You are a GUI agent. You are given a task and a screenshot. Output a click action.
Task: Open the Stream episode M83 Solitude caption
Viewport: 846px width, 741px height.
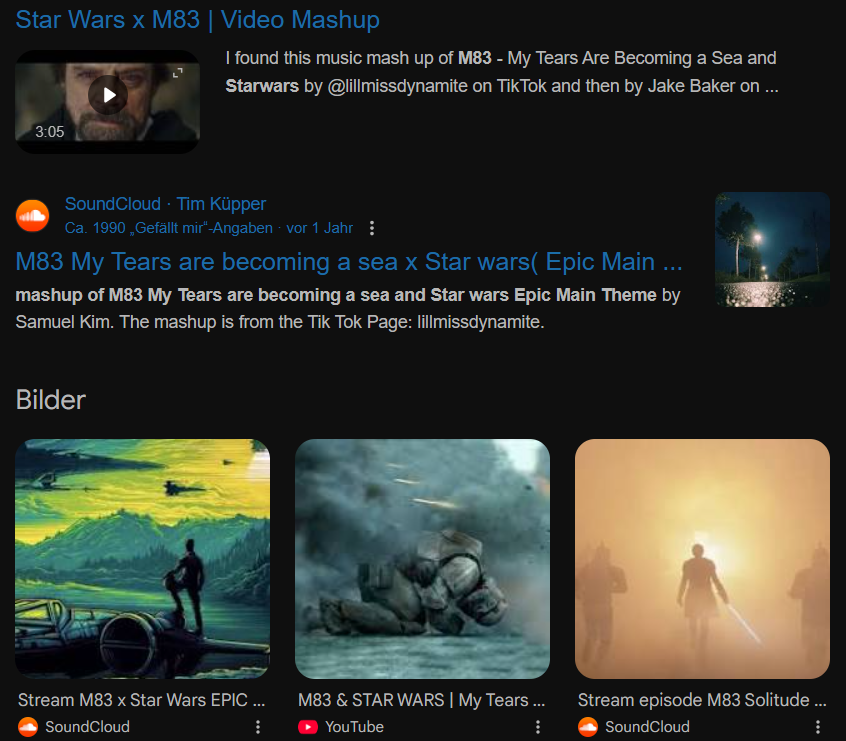coord(702,700)
